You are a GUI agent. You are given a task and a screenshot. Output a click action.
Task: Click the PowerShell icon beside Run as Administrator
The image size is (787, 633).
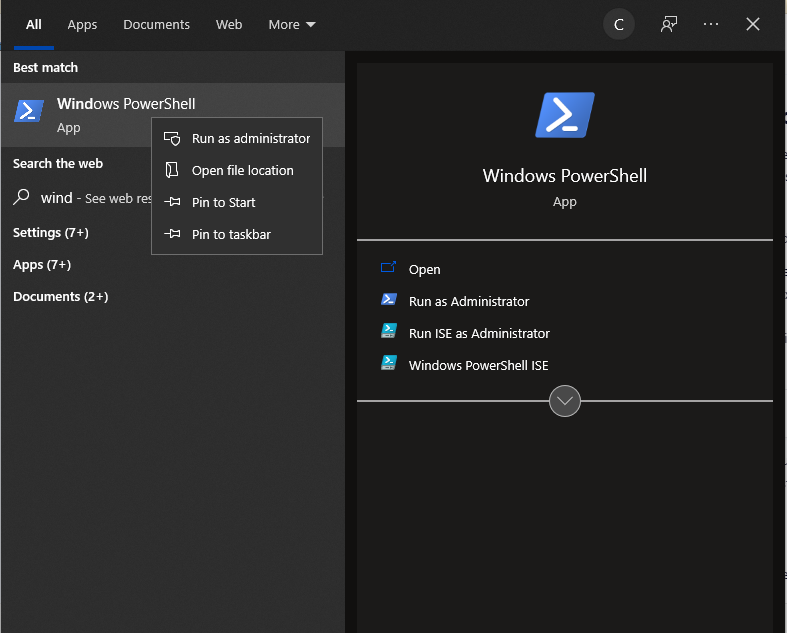[388, 299]
